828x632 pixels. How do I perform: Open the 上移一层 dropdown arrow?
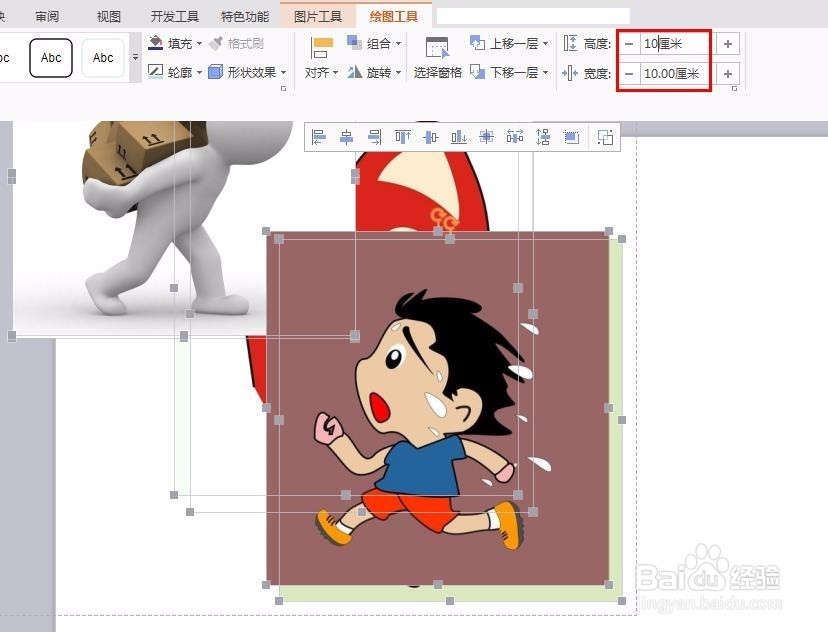point(545,43)
